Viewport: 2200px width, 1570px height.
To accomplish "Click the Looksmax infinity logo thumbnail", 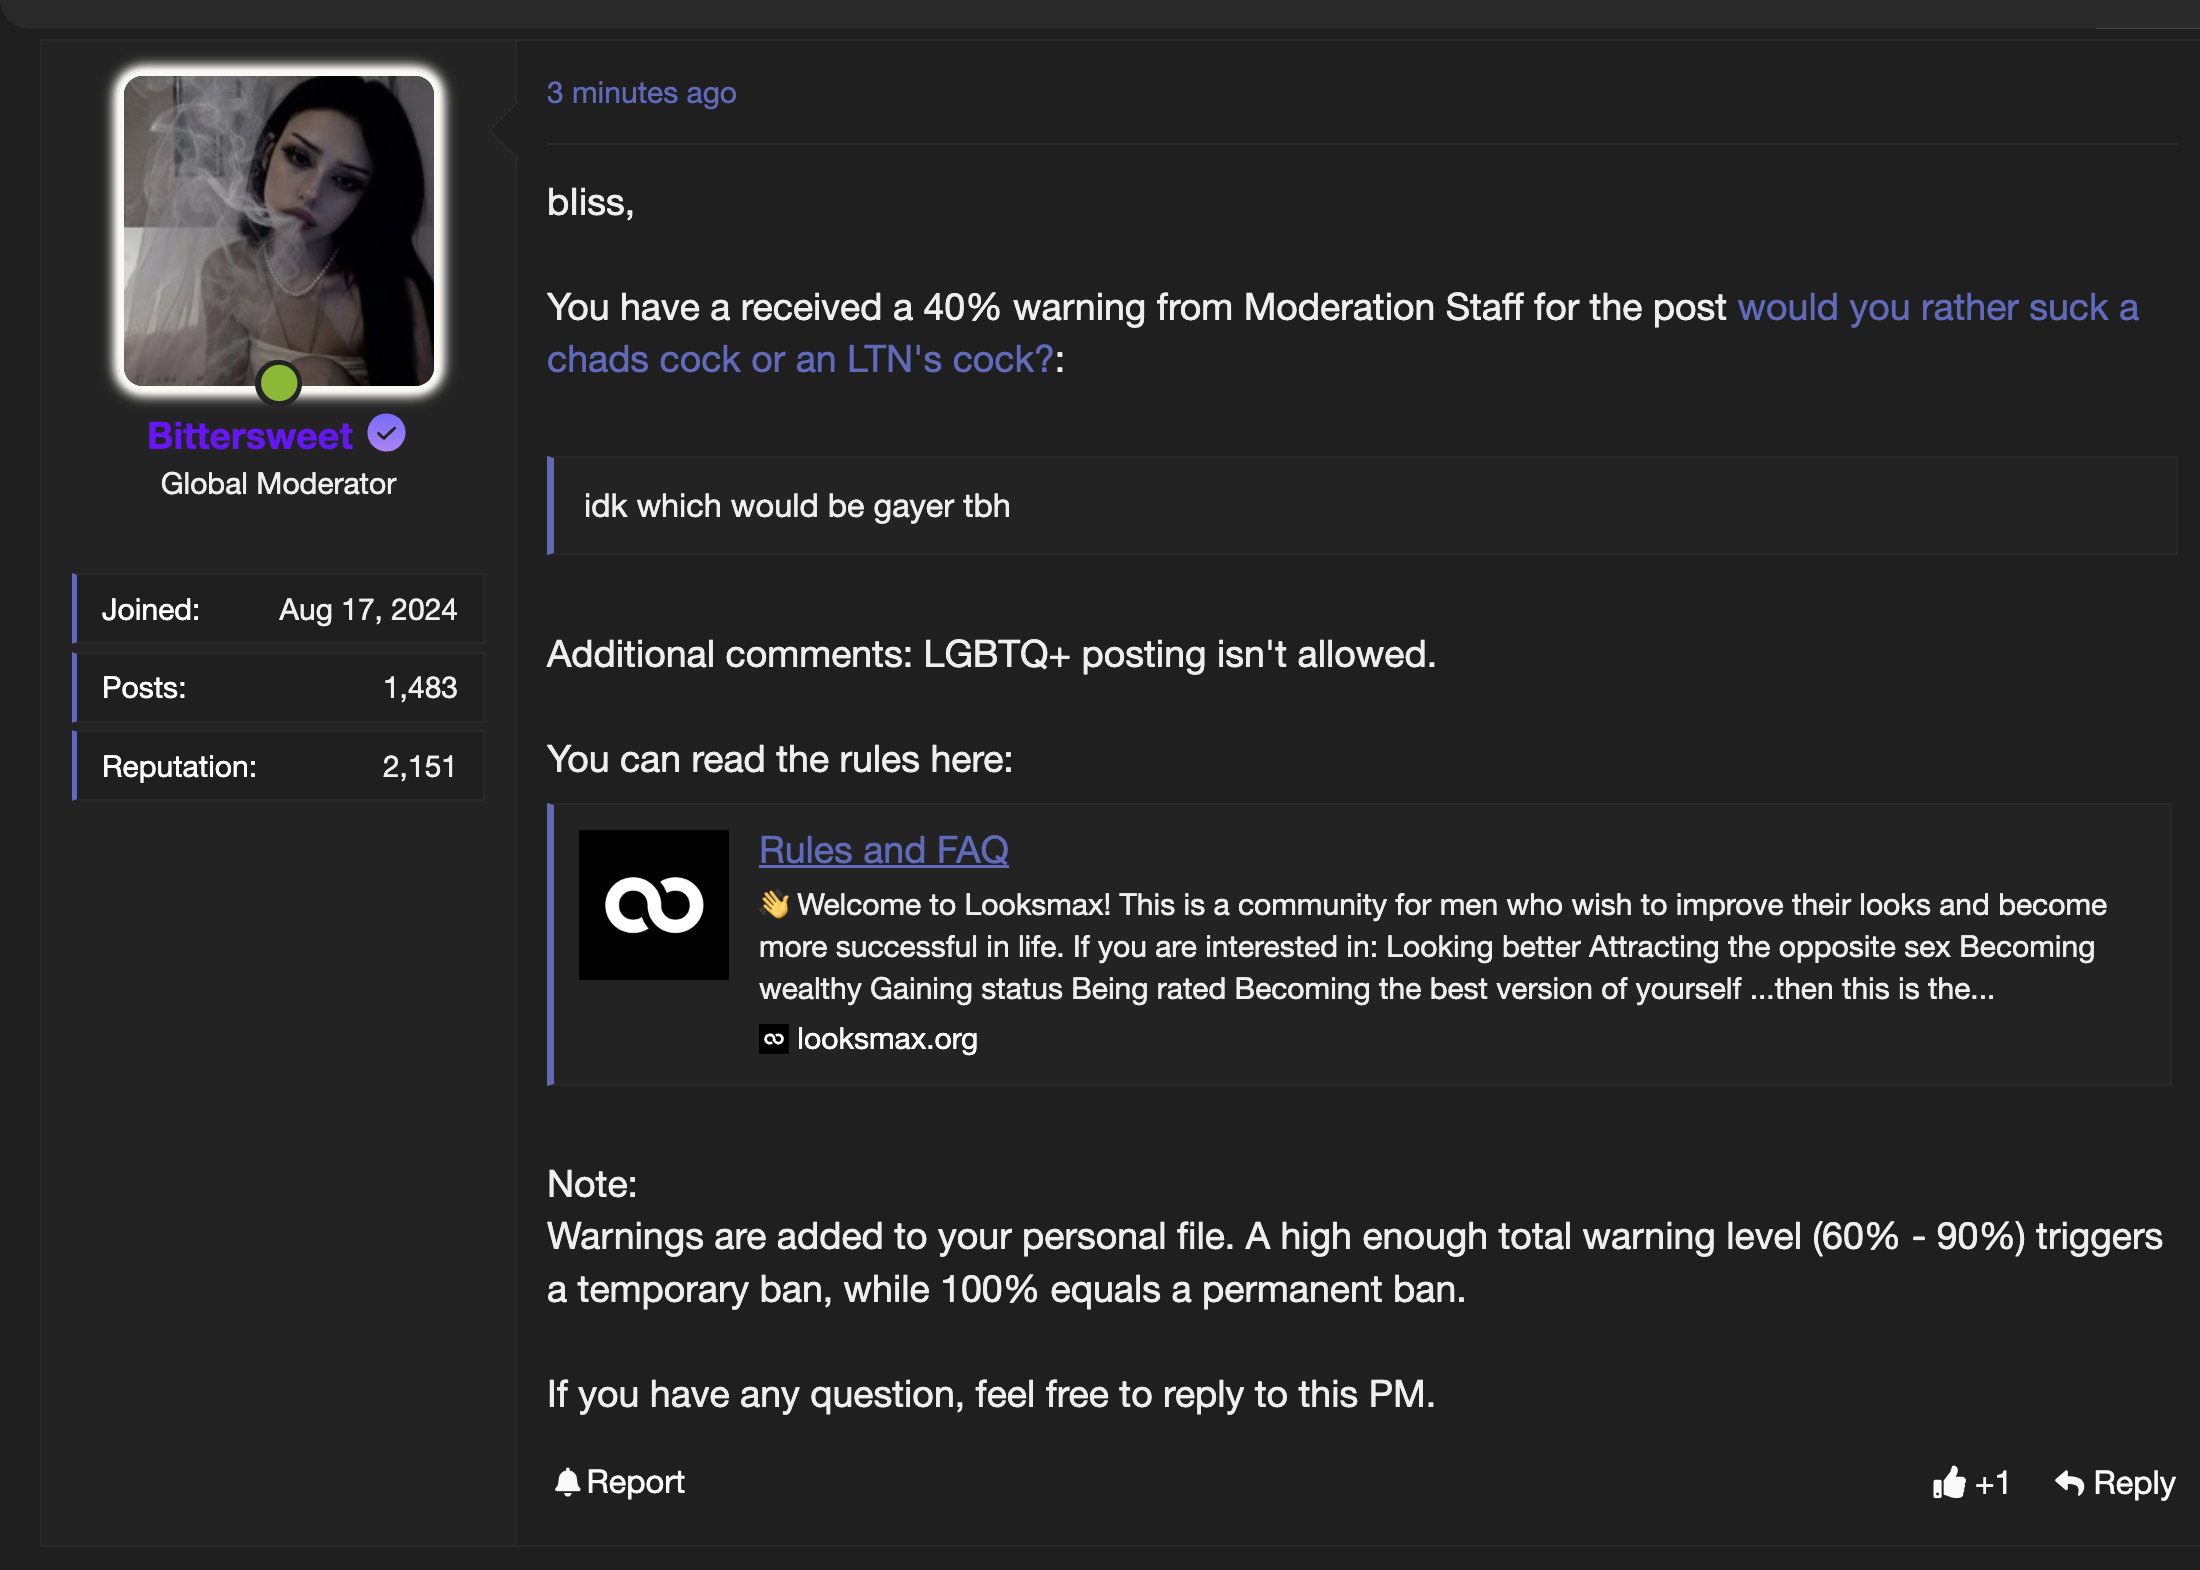I will (x=654, y=905).
